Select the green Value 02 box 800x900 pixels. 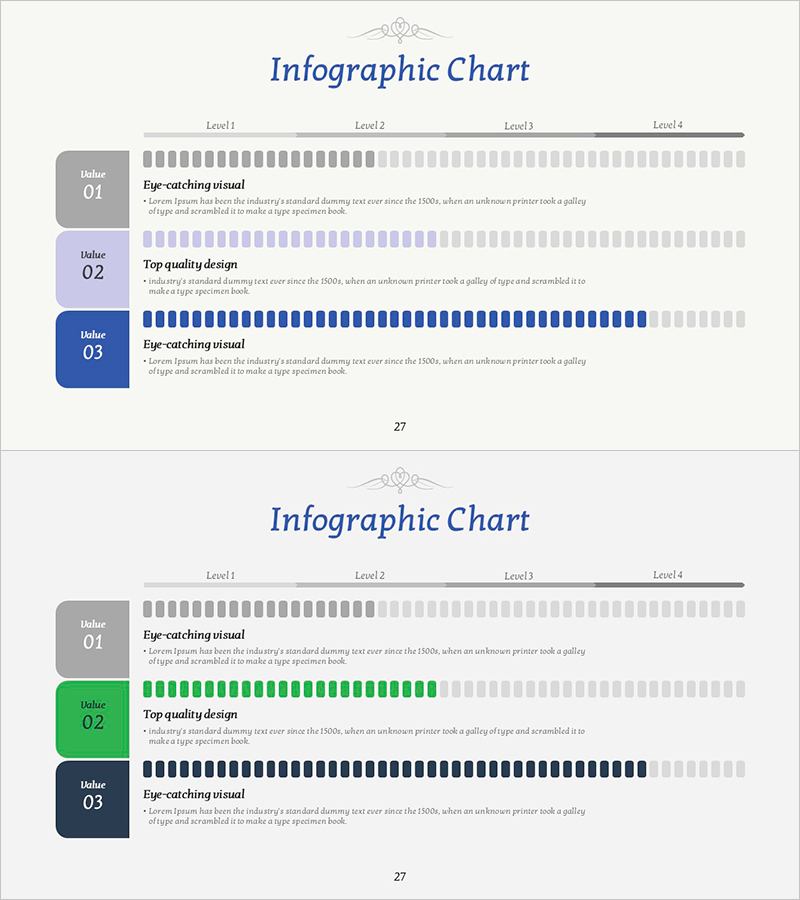click(x=93, y=719)
